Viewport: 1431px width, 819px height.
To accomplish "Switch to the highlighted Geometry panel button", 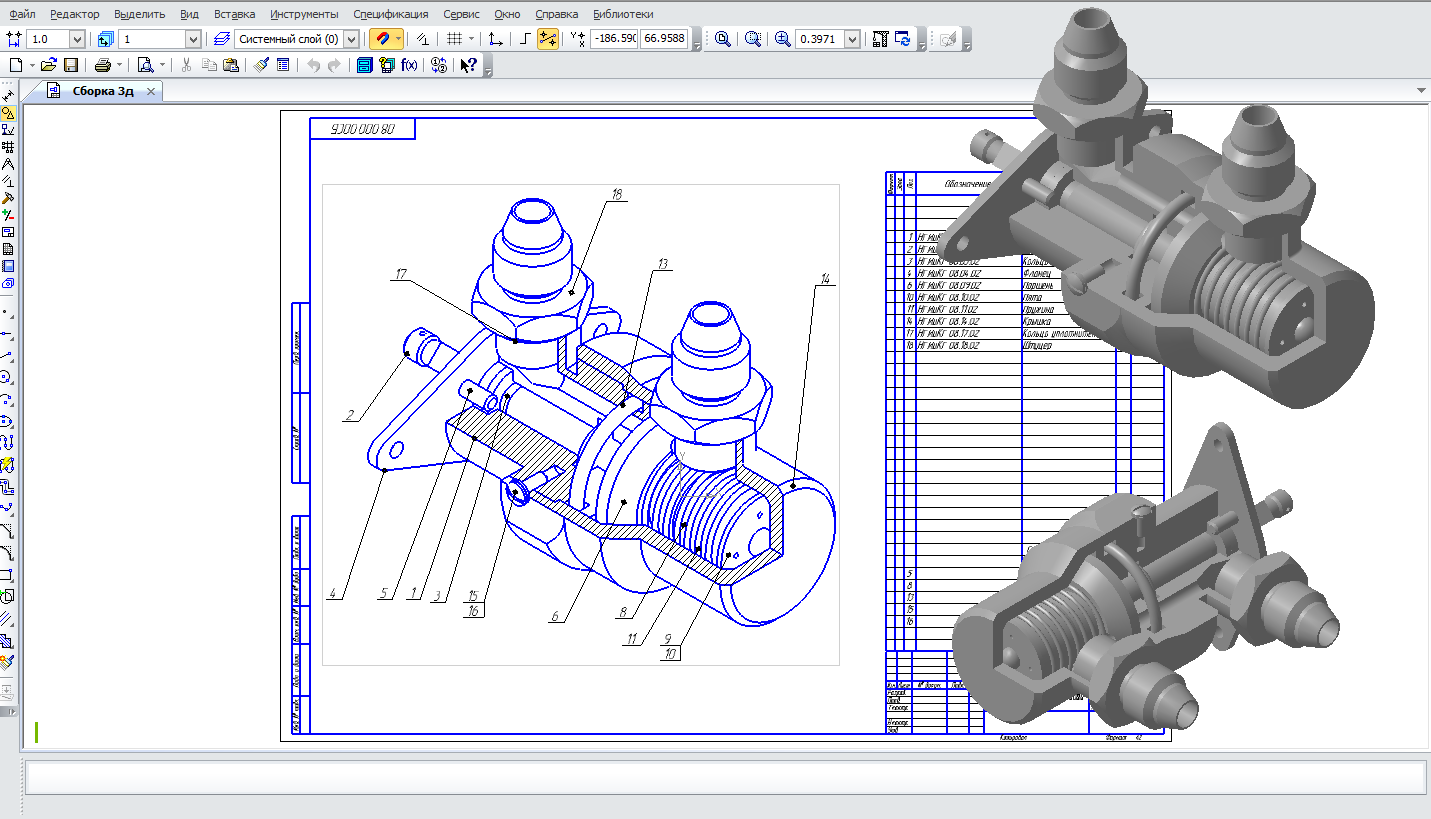I will tap(8, 113).
